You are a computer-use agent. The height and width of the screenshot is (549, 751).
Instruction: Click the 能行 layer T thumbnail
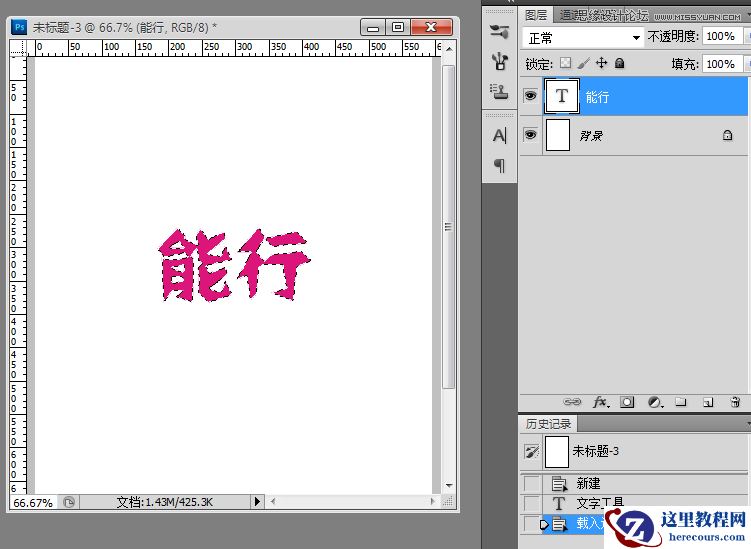pos(562,96)
